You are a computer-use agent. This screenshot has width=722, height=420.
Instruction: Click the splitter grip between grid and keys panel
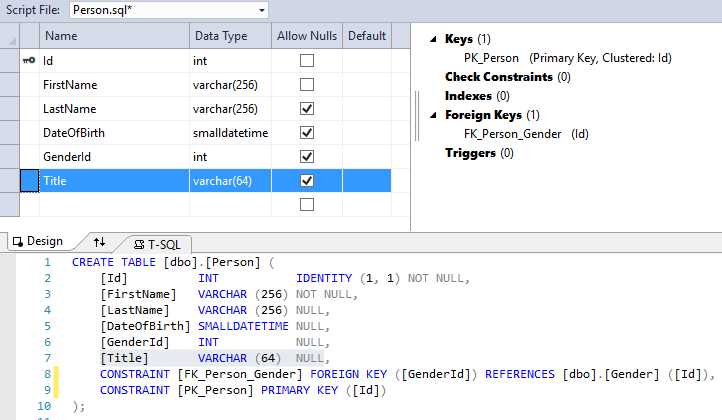tap(417, 116)
